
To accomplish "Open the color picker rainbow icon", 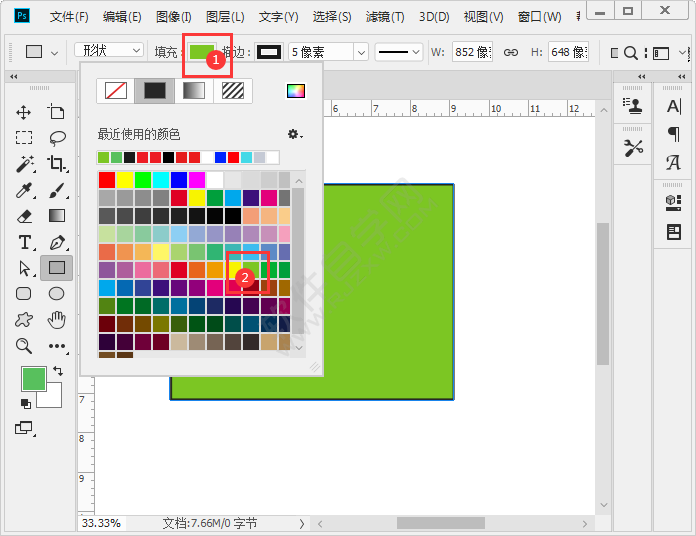I will coord(296,91).
